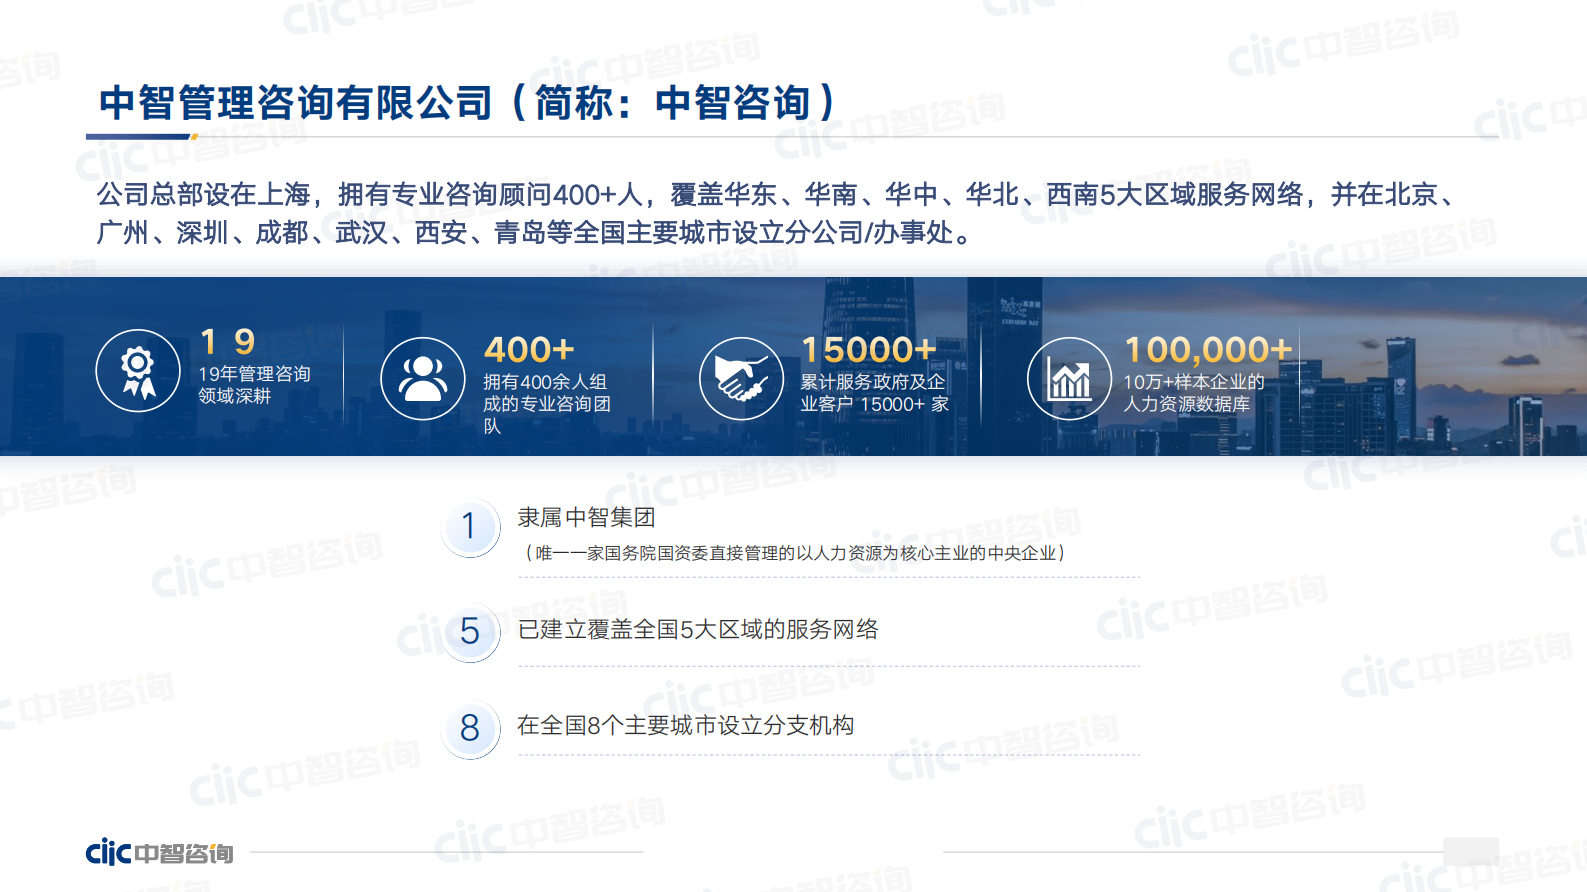Image resolution: width=1587 pixels, height=892 pixels.
Task: Click the paragraph line starting 广州、深圳、成都
Action: click(x=535, y=232)
